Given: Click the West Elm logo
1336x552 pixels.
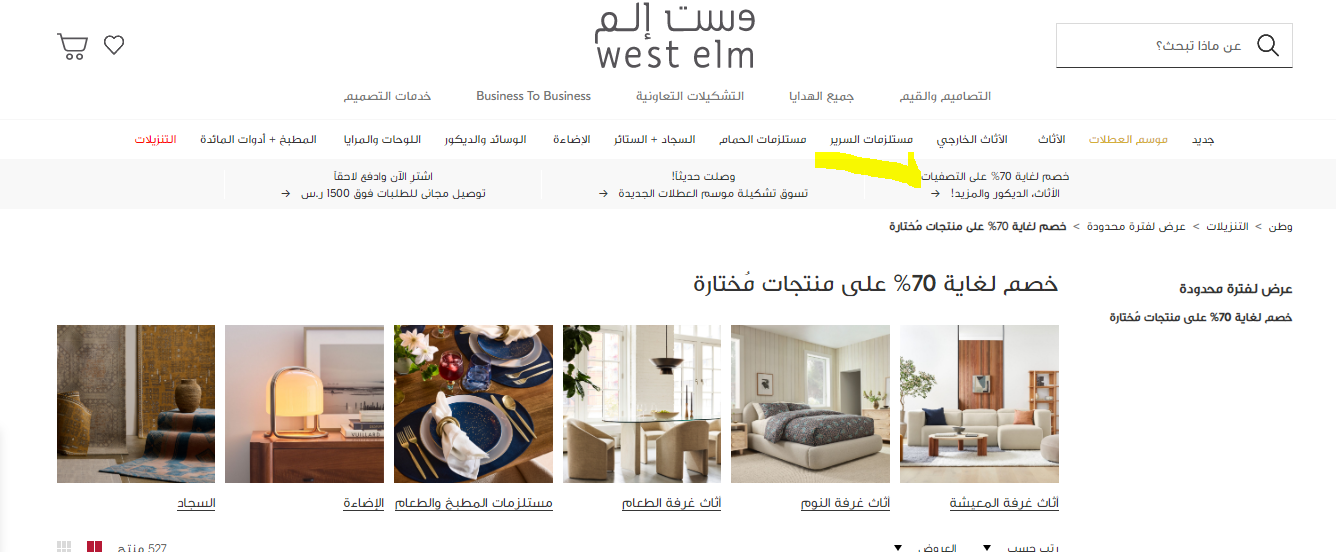Looking at the screenshot, I should tap(675, 37).
